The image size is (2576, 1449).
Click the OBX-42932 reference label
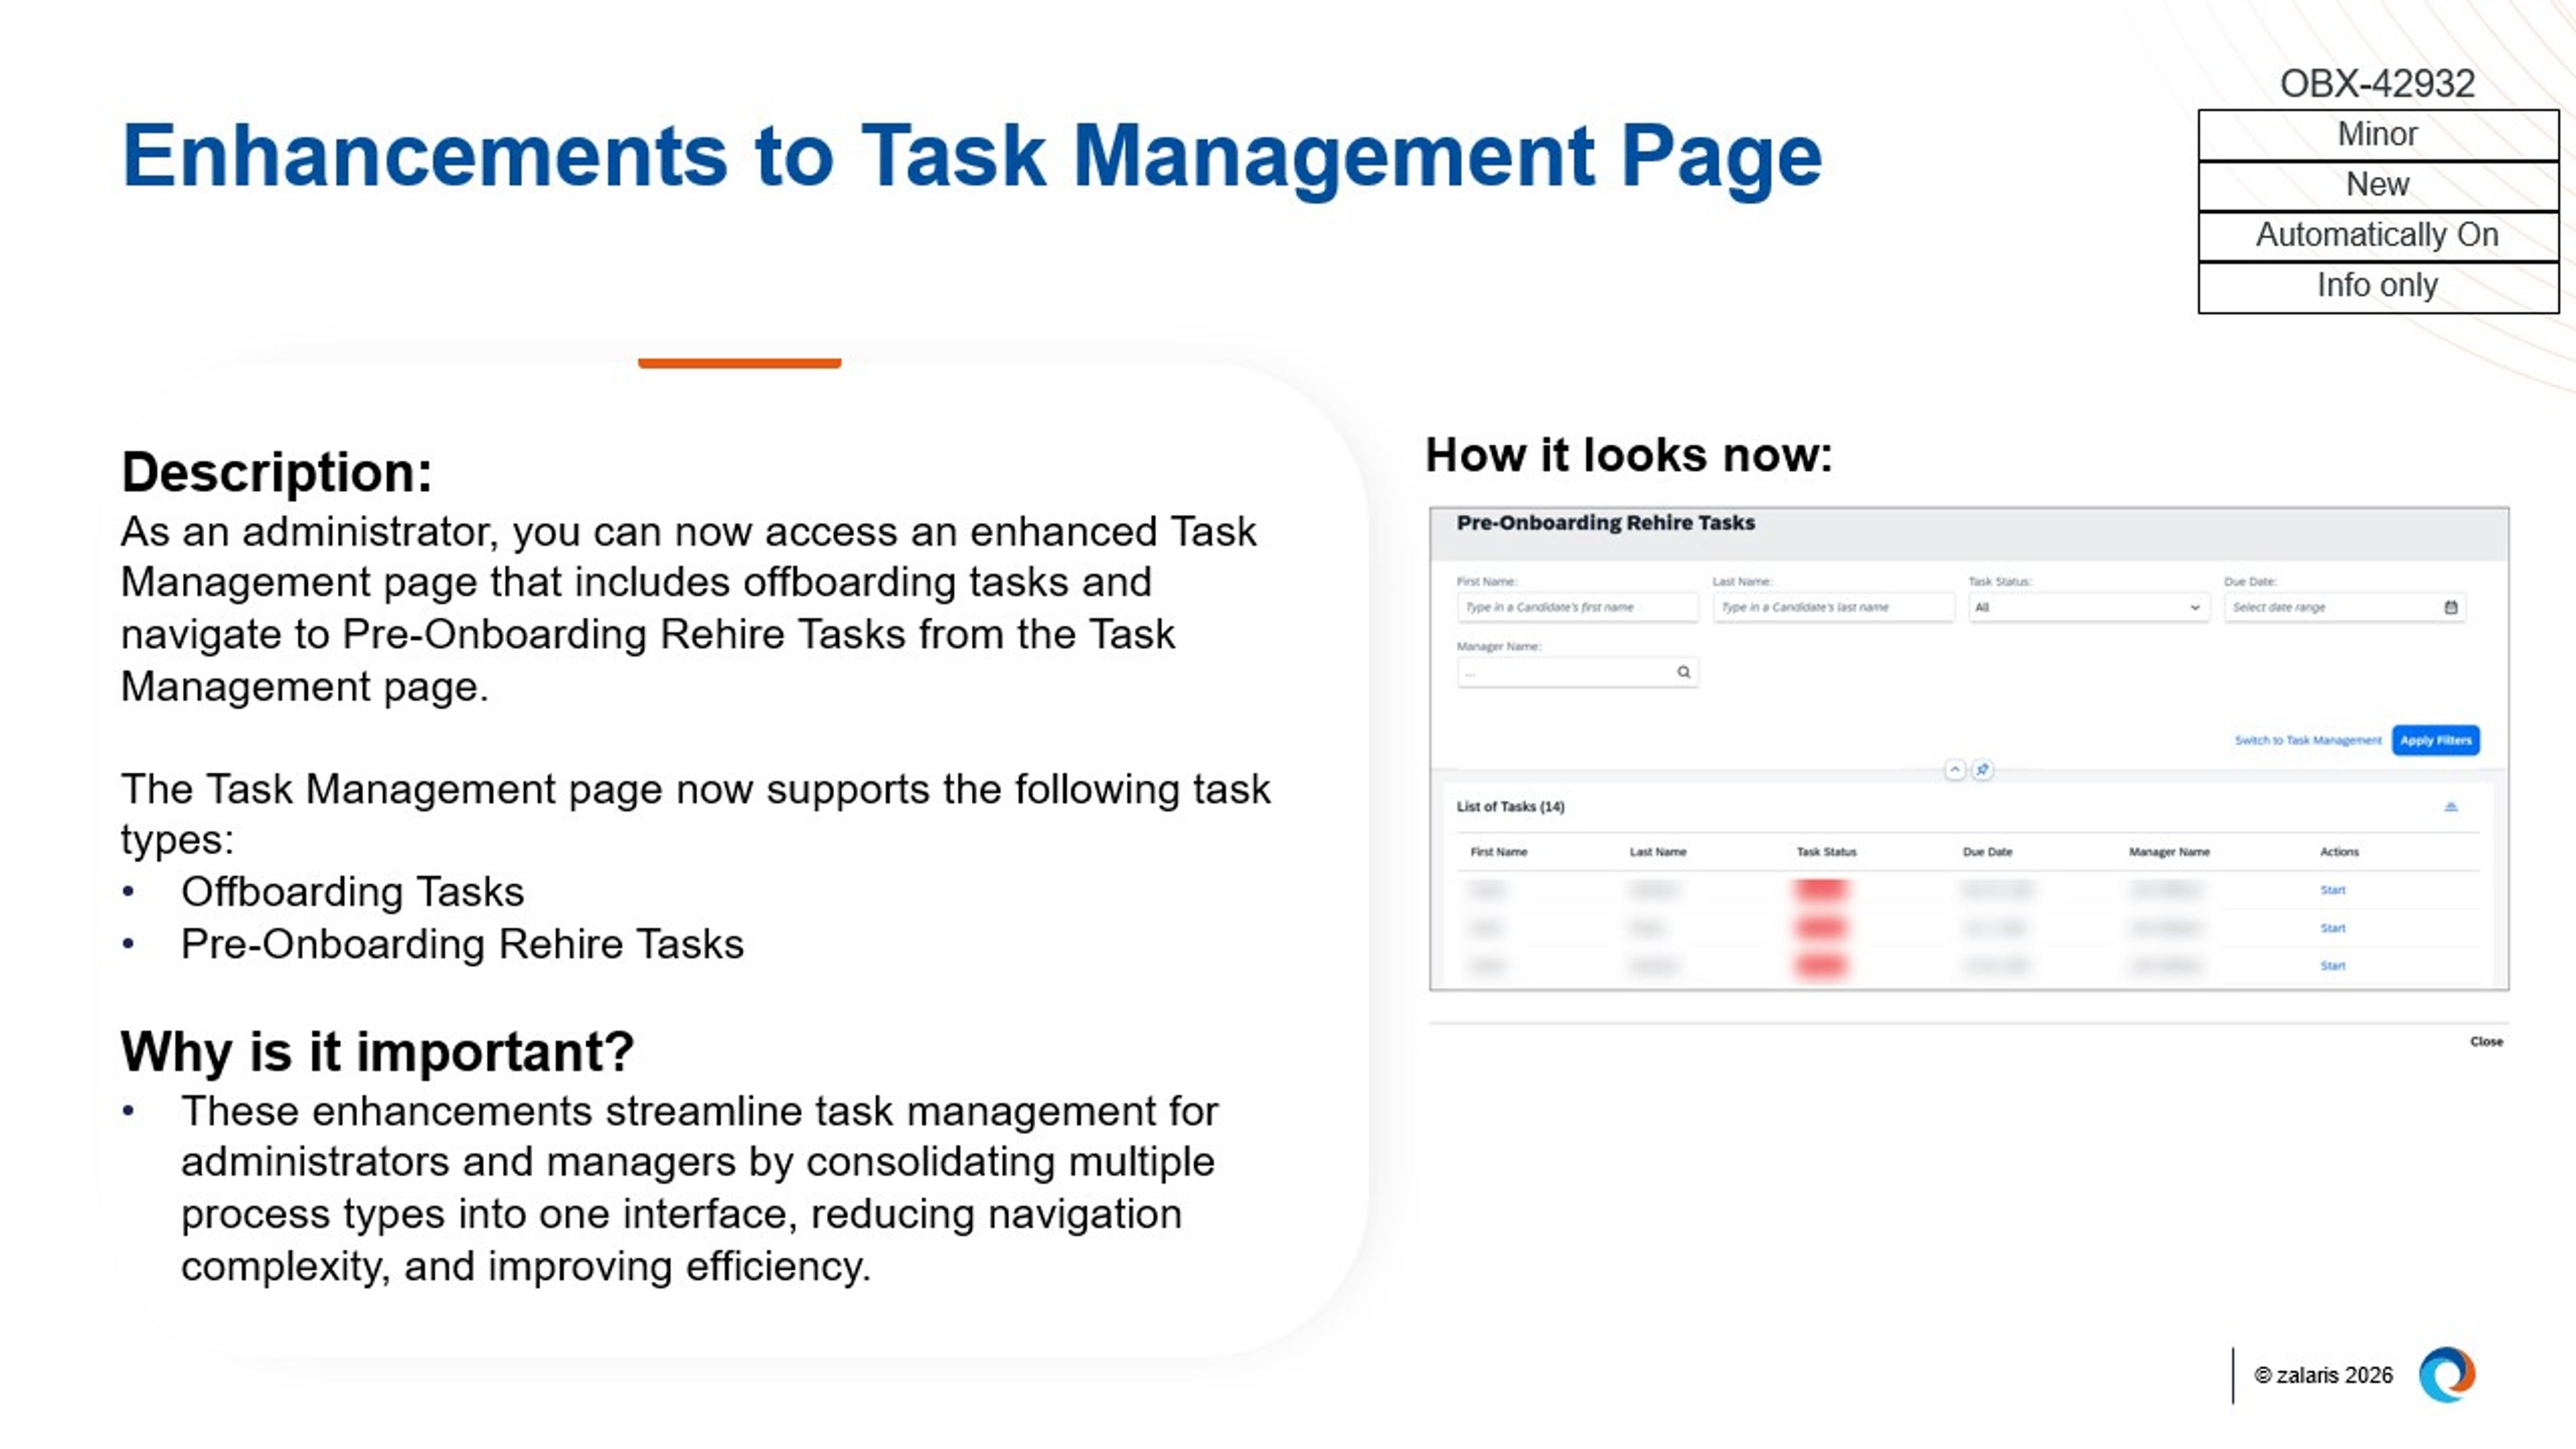[2377, 83]
